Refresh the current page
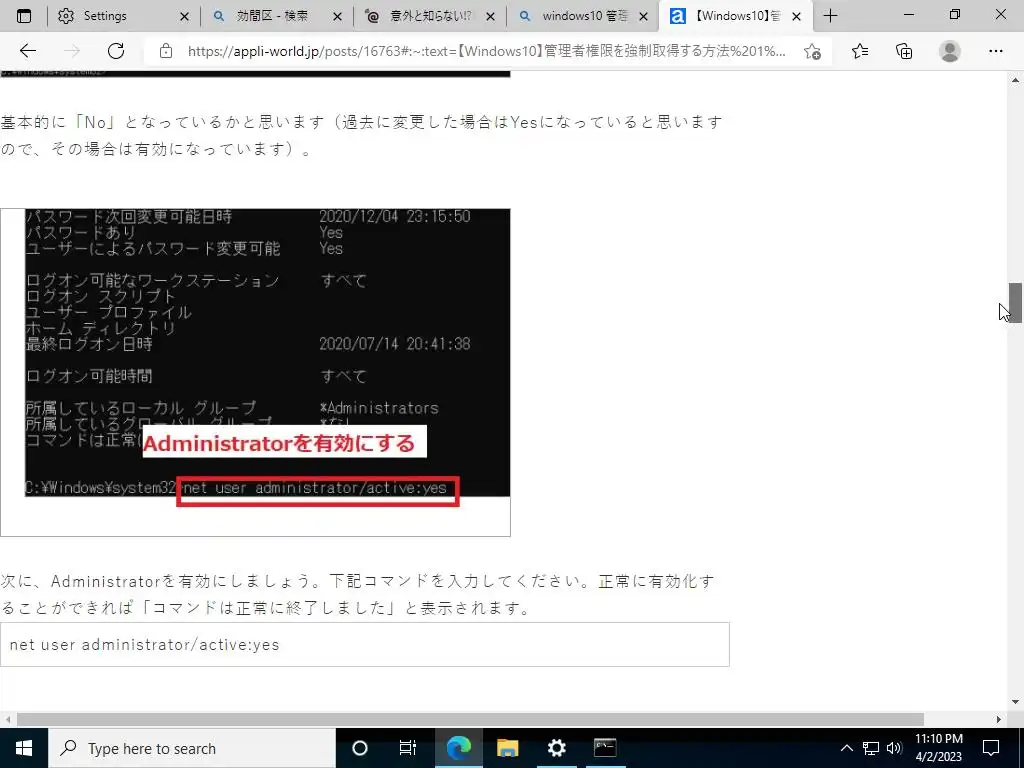 click(x=116, y=51)
